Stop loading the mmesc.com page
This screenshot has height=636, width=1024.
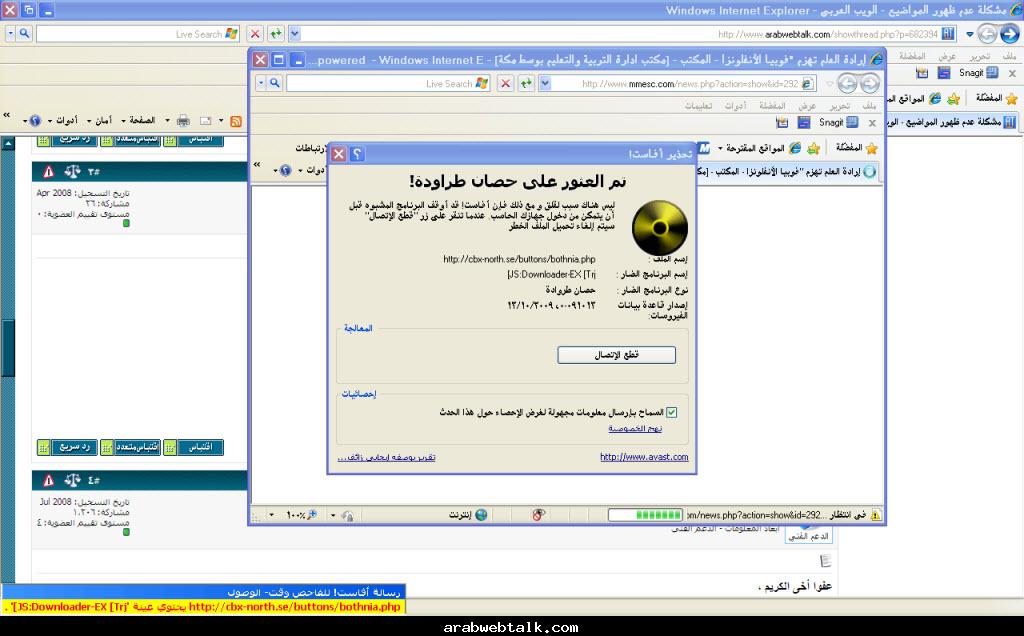click(505, 84)
